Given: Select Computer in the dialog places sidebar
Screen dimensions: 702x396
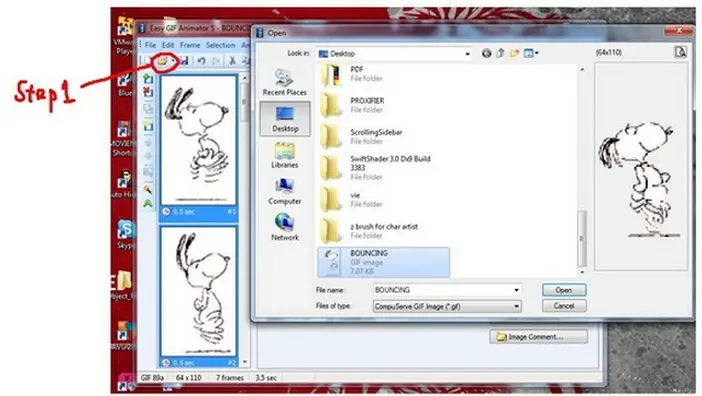Looking at the screenshot, I should point(284,192).
